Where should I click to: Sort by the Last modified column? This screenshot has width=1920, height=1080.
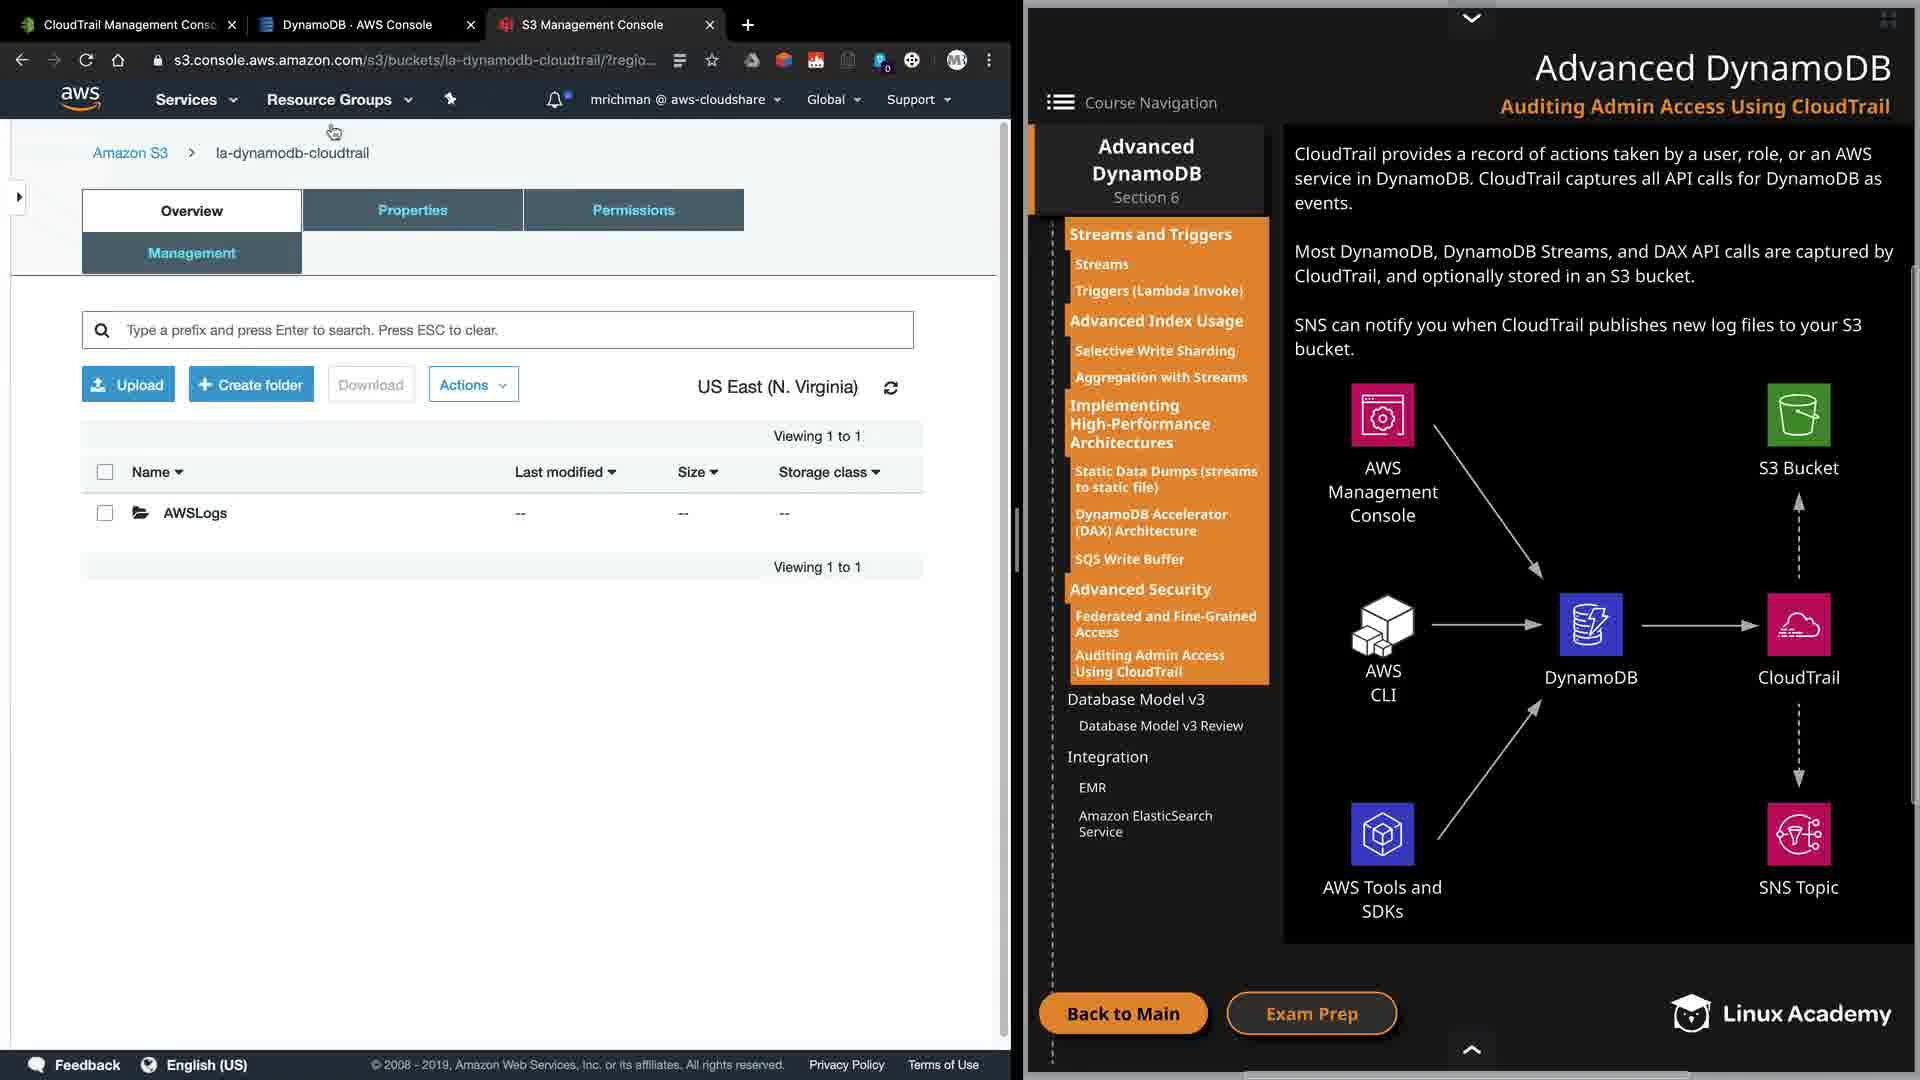click(x=565, y=472)
